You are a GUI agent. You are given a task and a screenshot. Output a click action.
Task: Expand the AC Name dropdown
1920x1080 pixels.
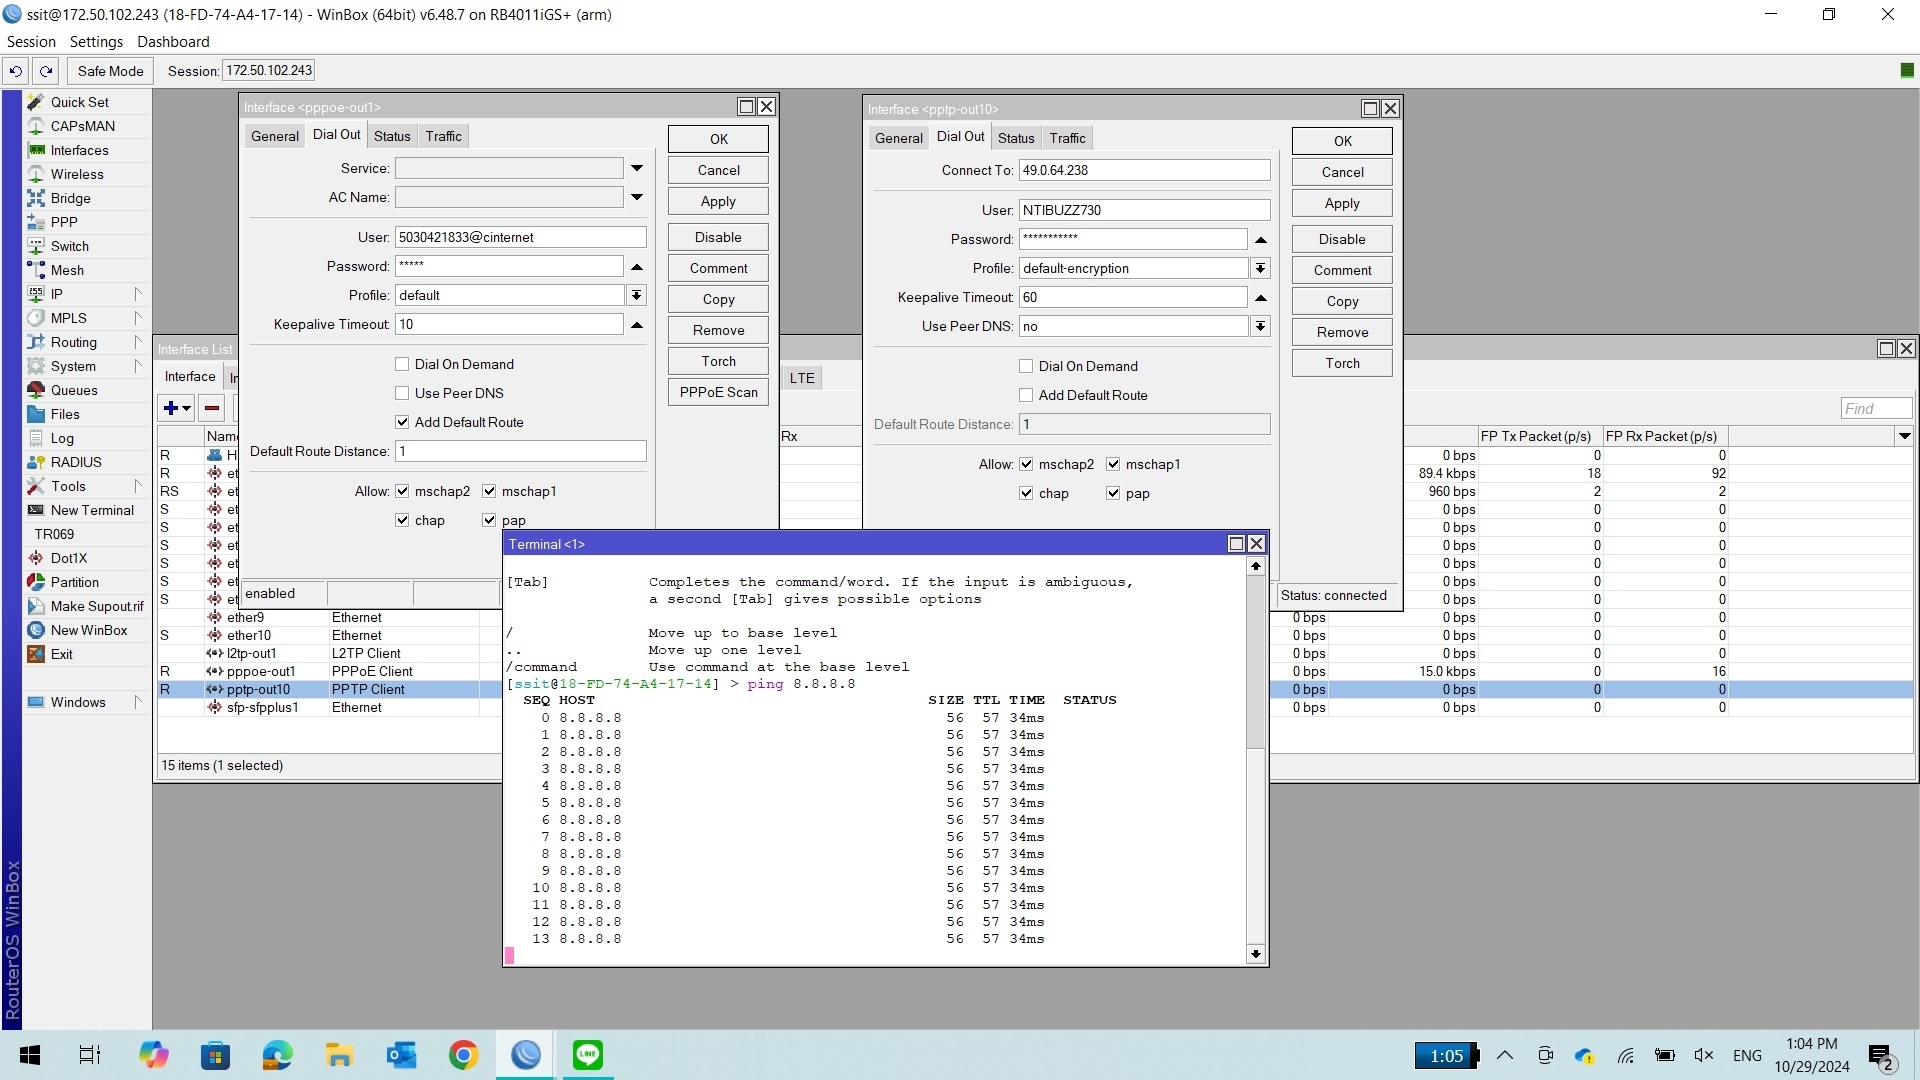[636, 197]
